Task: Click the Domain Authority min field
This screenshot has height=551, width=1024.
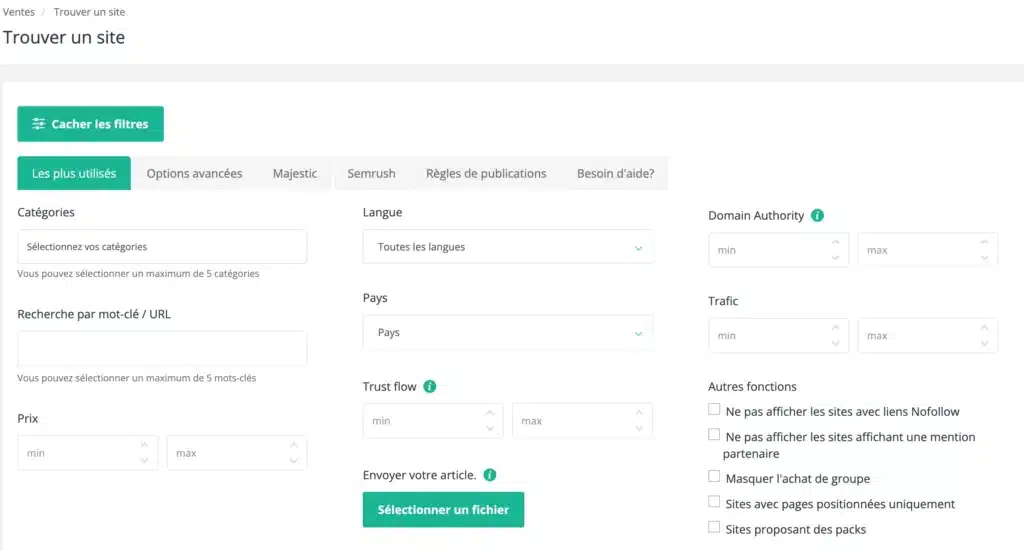Action: coord(778,250)
